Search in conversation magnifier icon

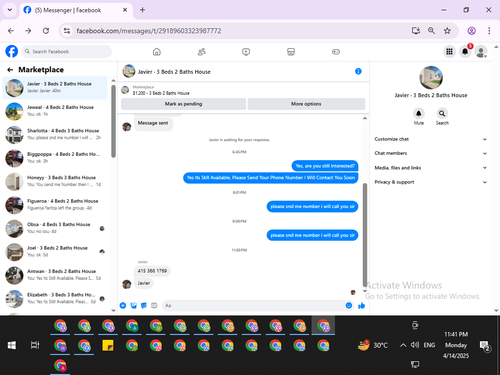[x=442, y=114]
